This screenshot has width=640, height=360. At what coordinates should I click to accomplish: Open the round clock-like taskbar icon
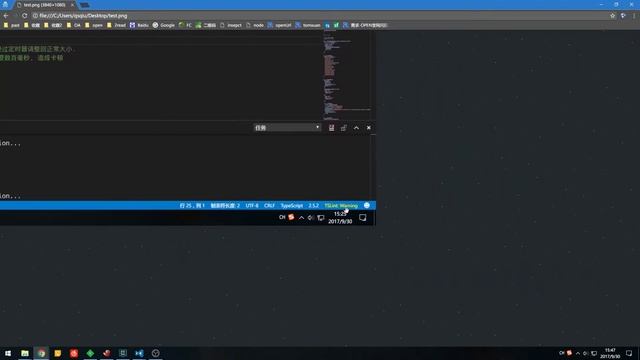(x=156, y=353)
